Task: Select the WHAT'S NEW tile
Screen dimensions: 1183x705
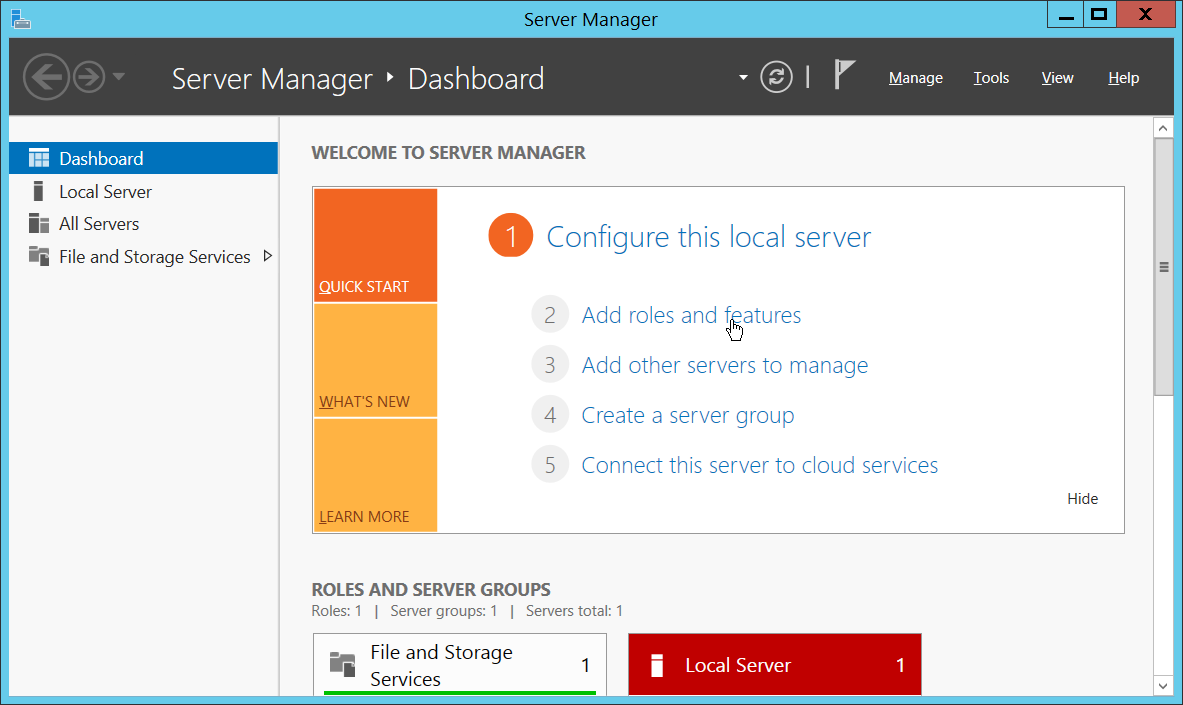Action: (375, 361)
